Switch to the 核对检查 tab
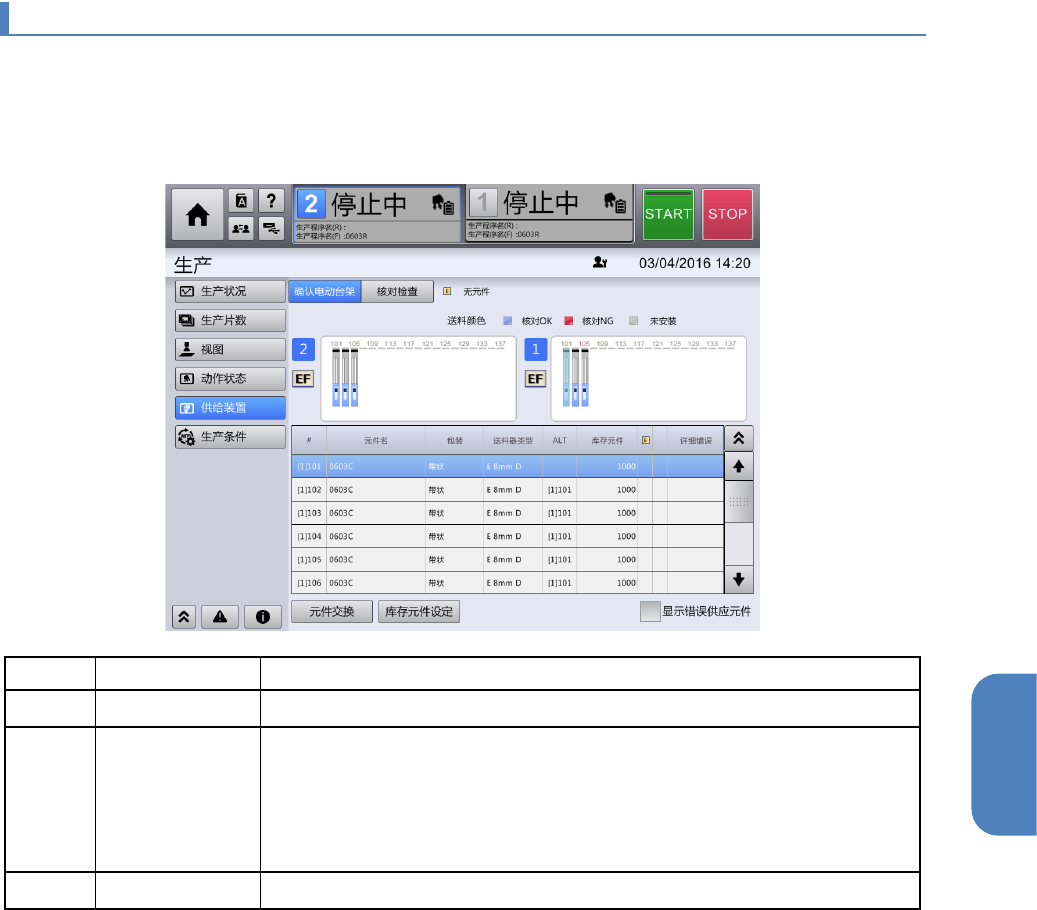1037x910 pixels. pos(397,292)
